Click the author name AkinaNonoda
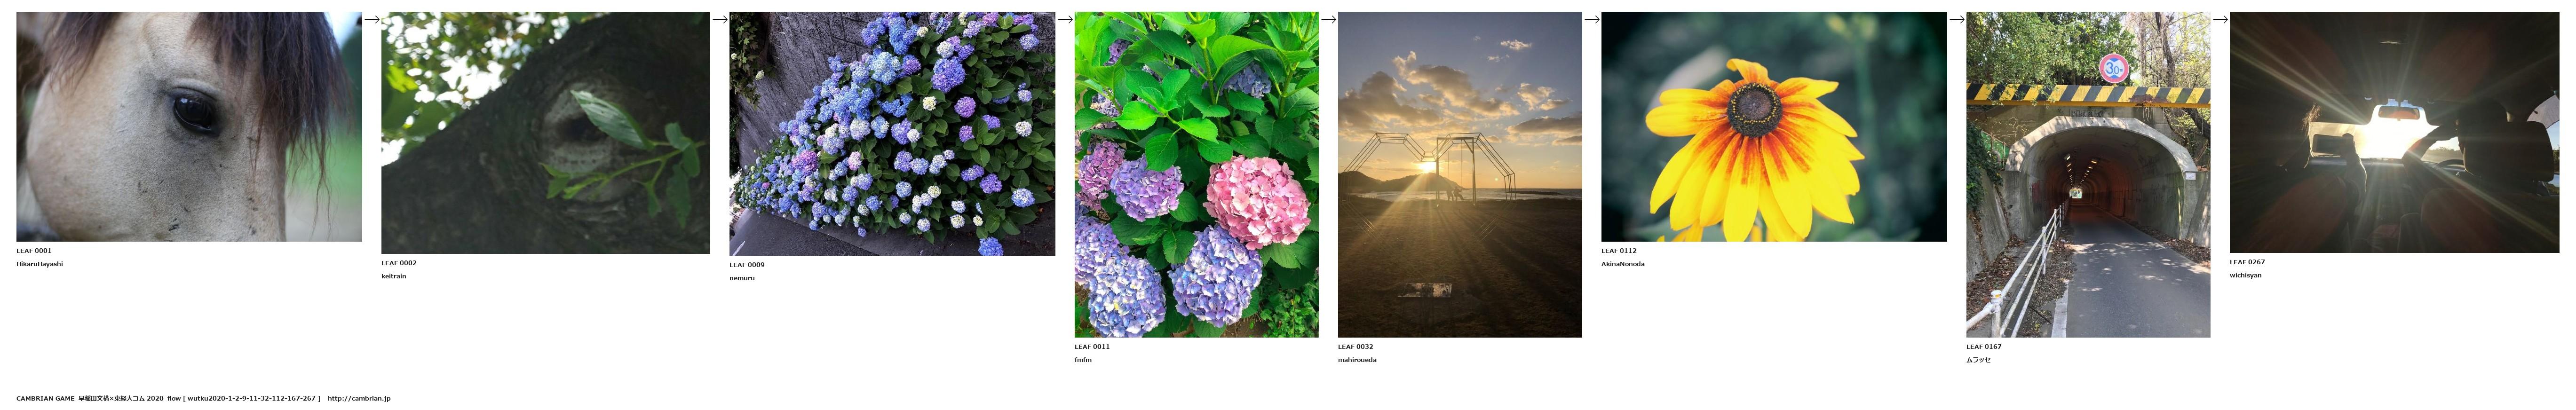The width and height of the screenshot is (2576, 410). pos(1623,264)
